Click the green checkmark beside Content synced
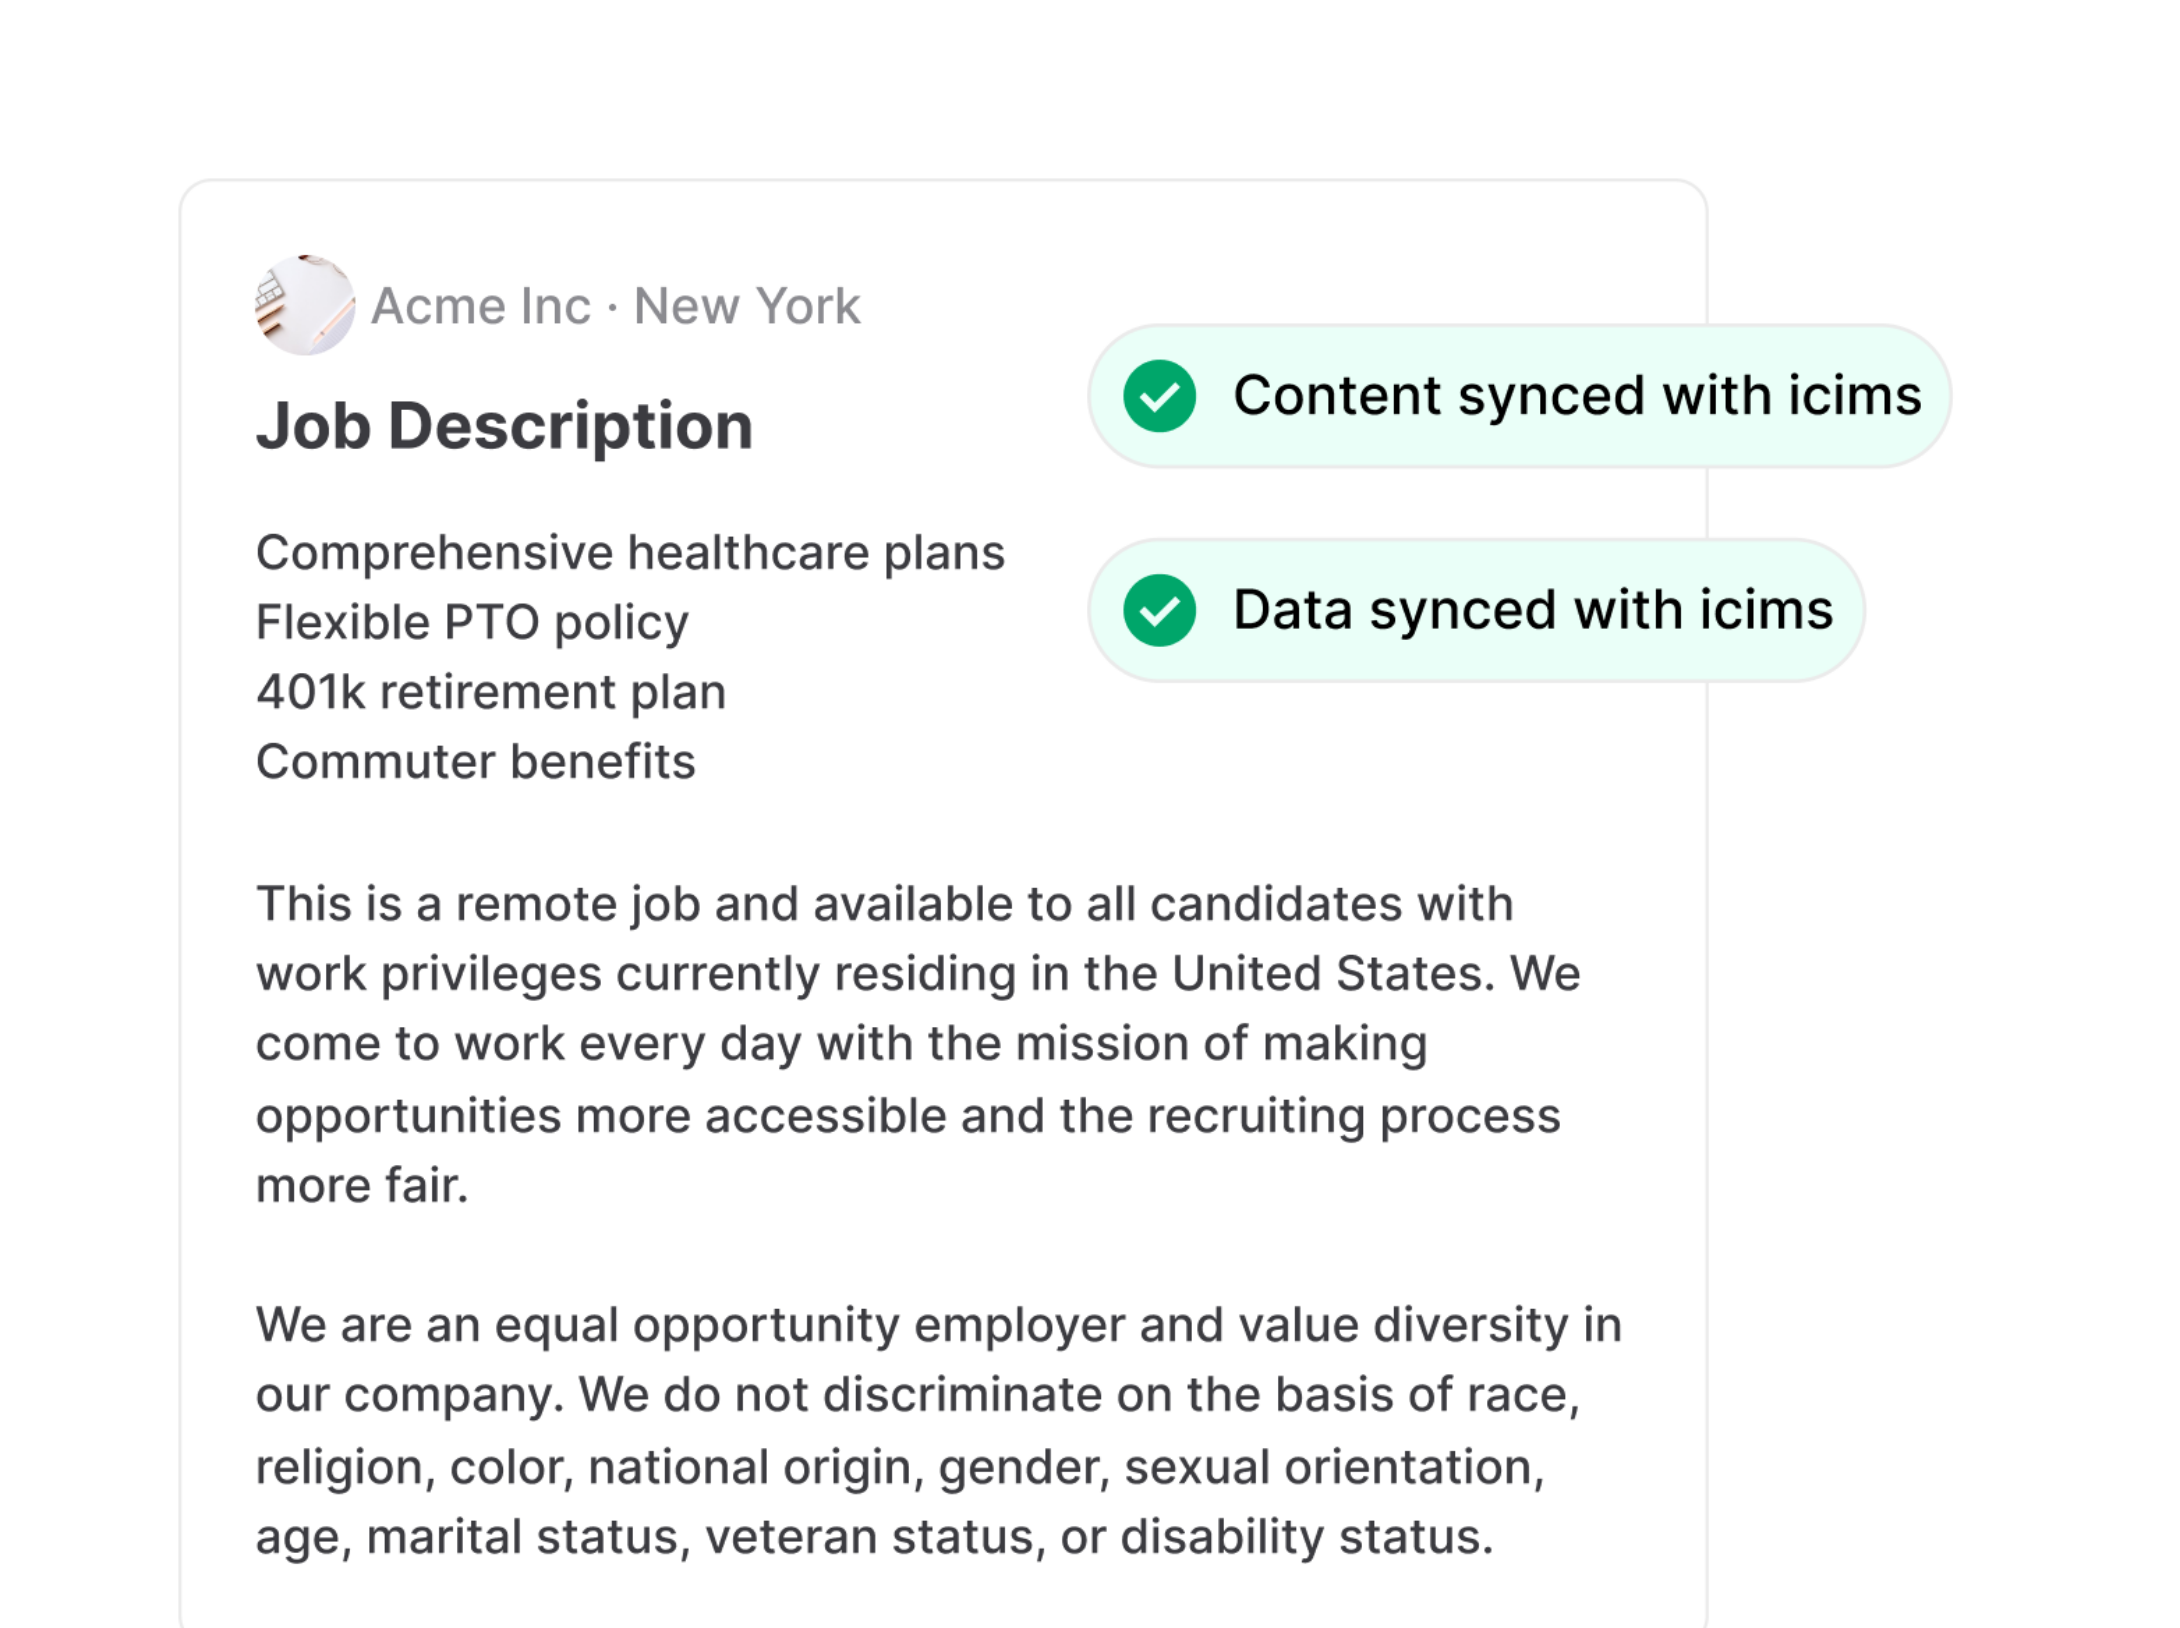Screen dimensions: 2180x1628 tap(1159, 396)
